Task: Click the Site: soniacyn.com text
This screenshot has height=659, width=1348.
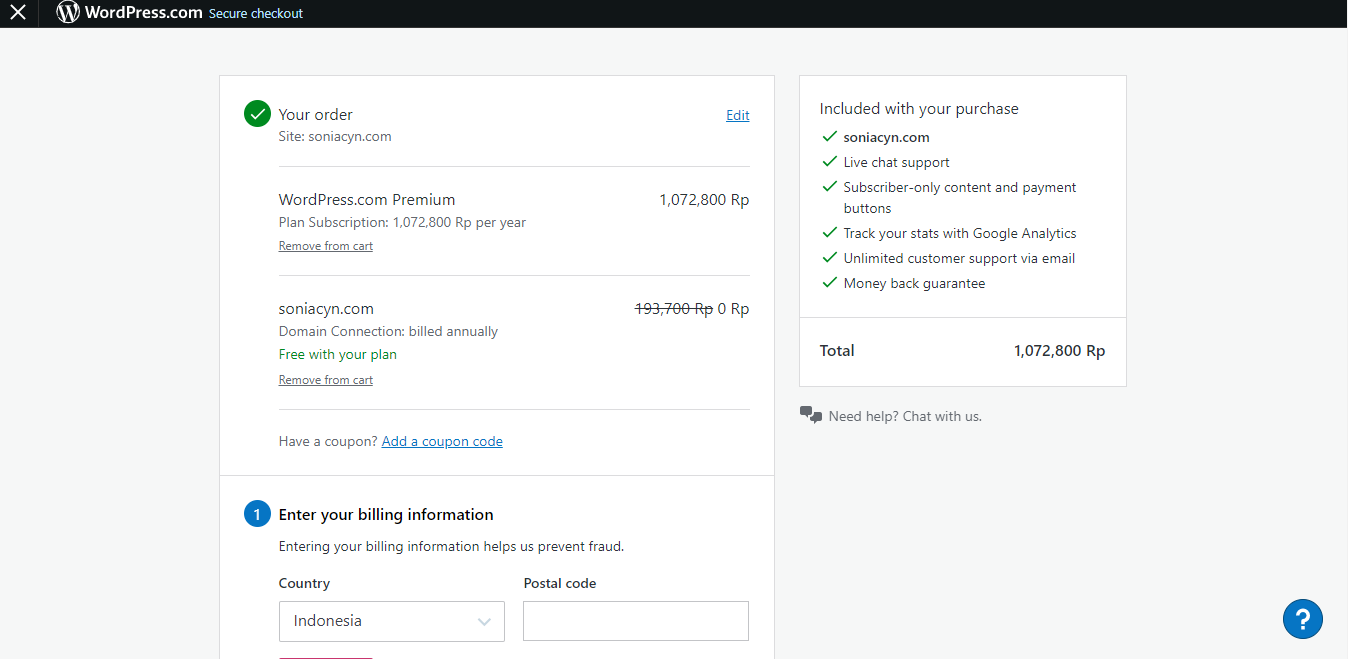Action: click(x=335, y=137)
